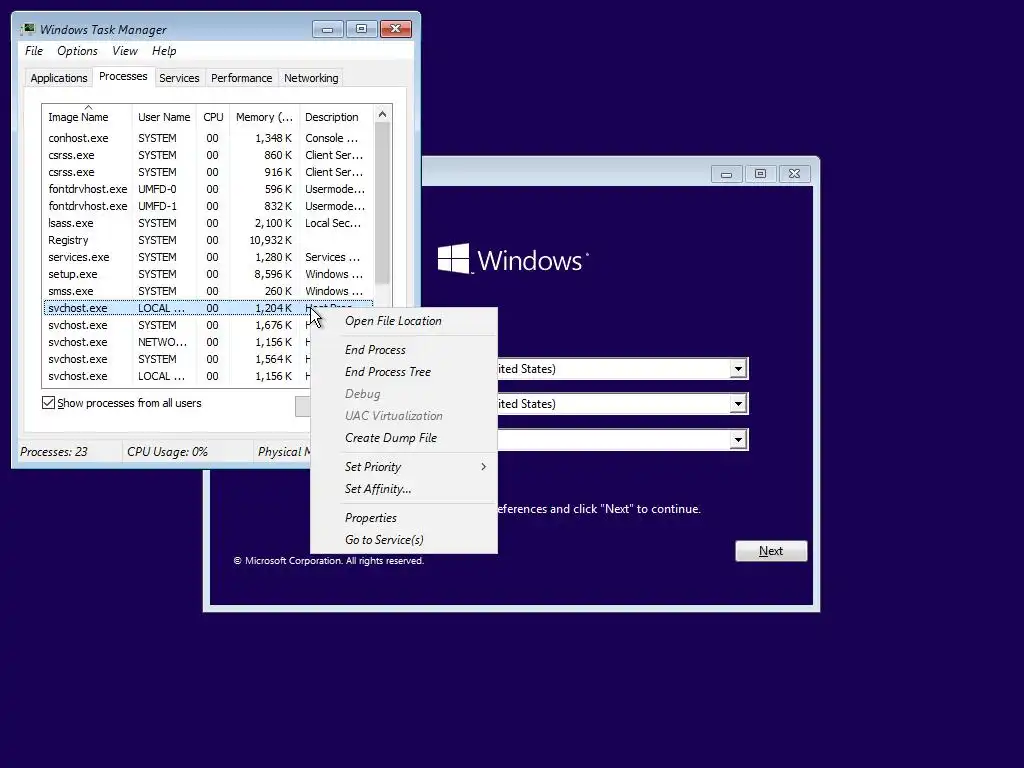The height and width of the screenshot is (768, 1024).
Task: Open the second United States dropdown in setup
Action: [x=738, y=404]
